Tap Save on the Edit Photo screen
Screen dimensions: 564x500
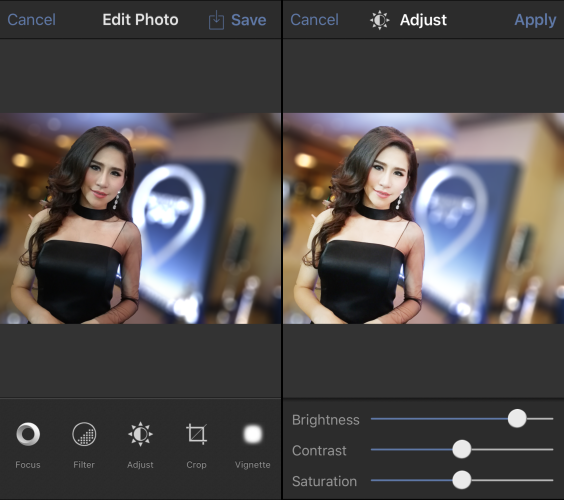[x=249, y=20]
